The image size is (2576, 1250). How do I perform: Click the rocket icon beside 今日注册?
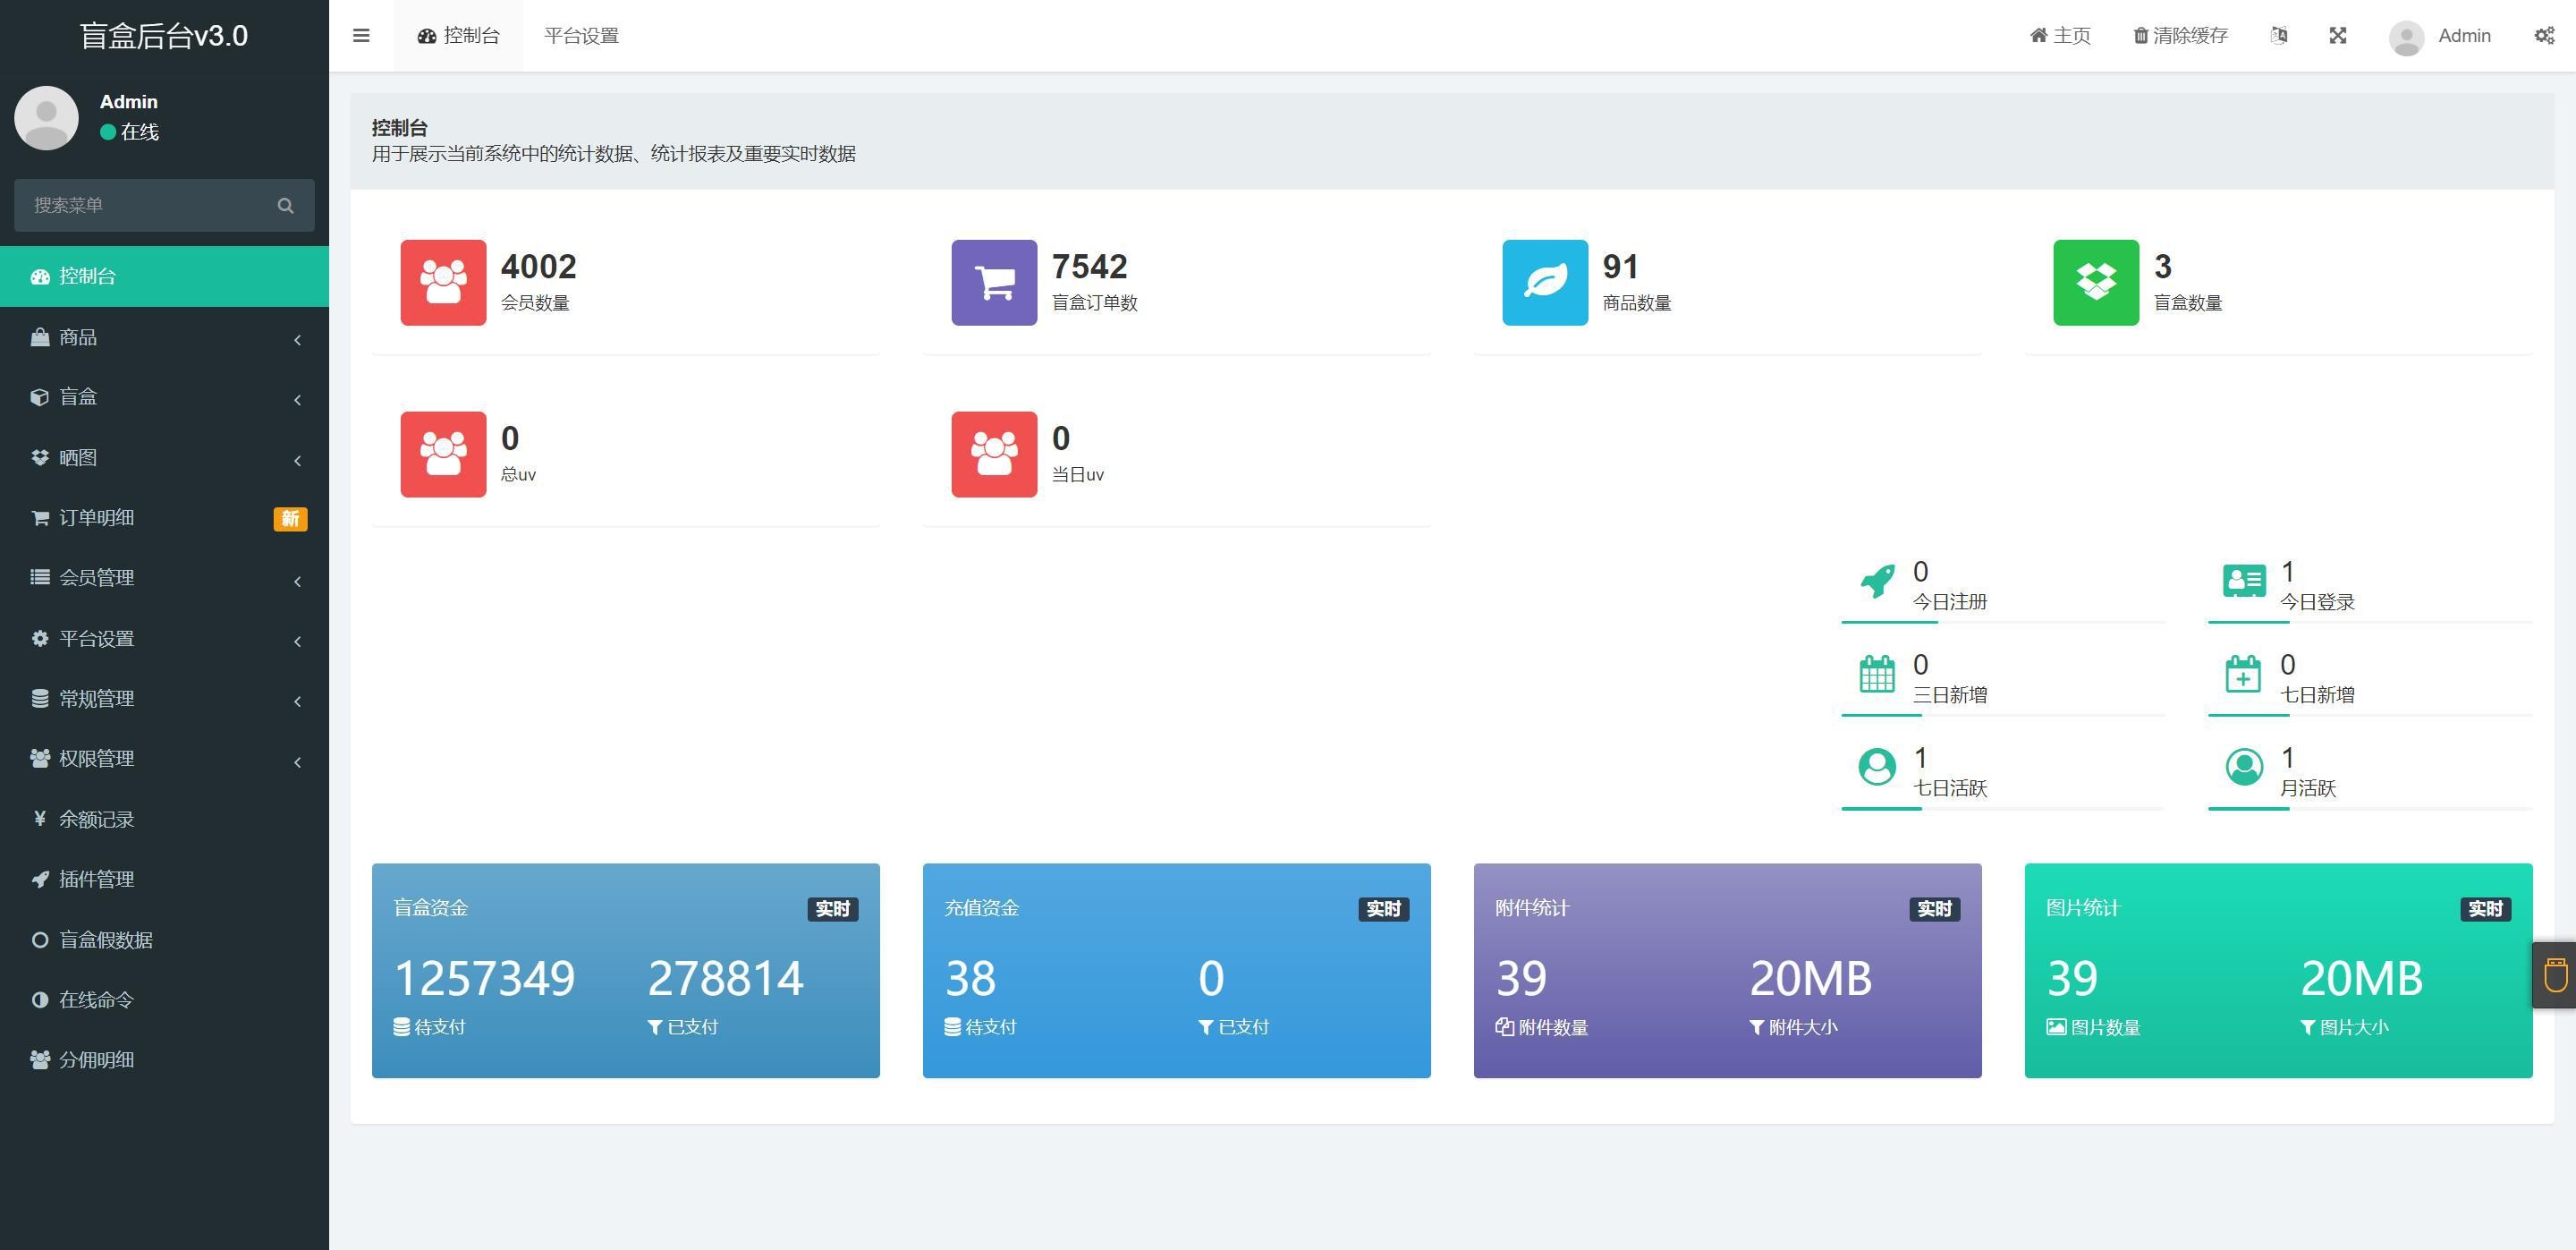point(1877,581)
